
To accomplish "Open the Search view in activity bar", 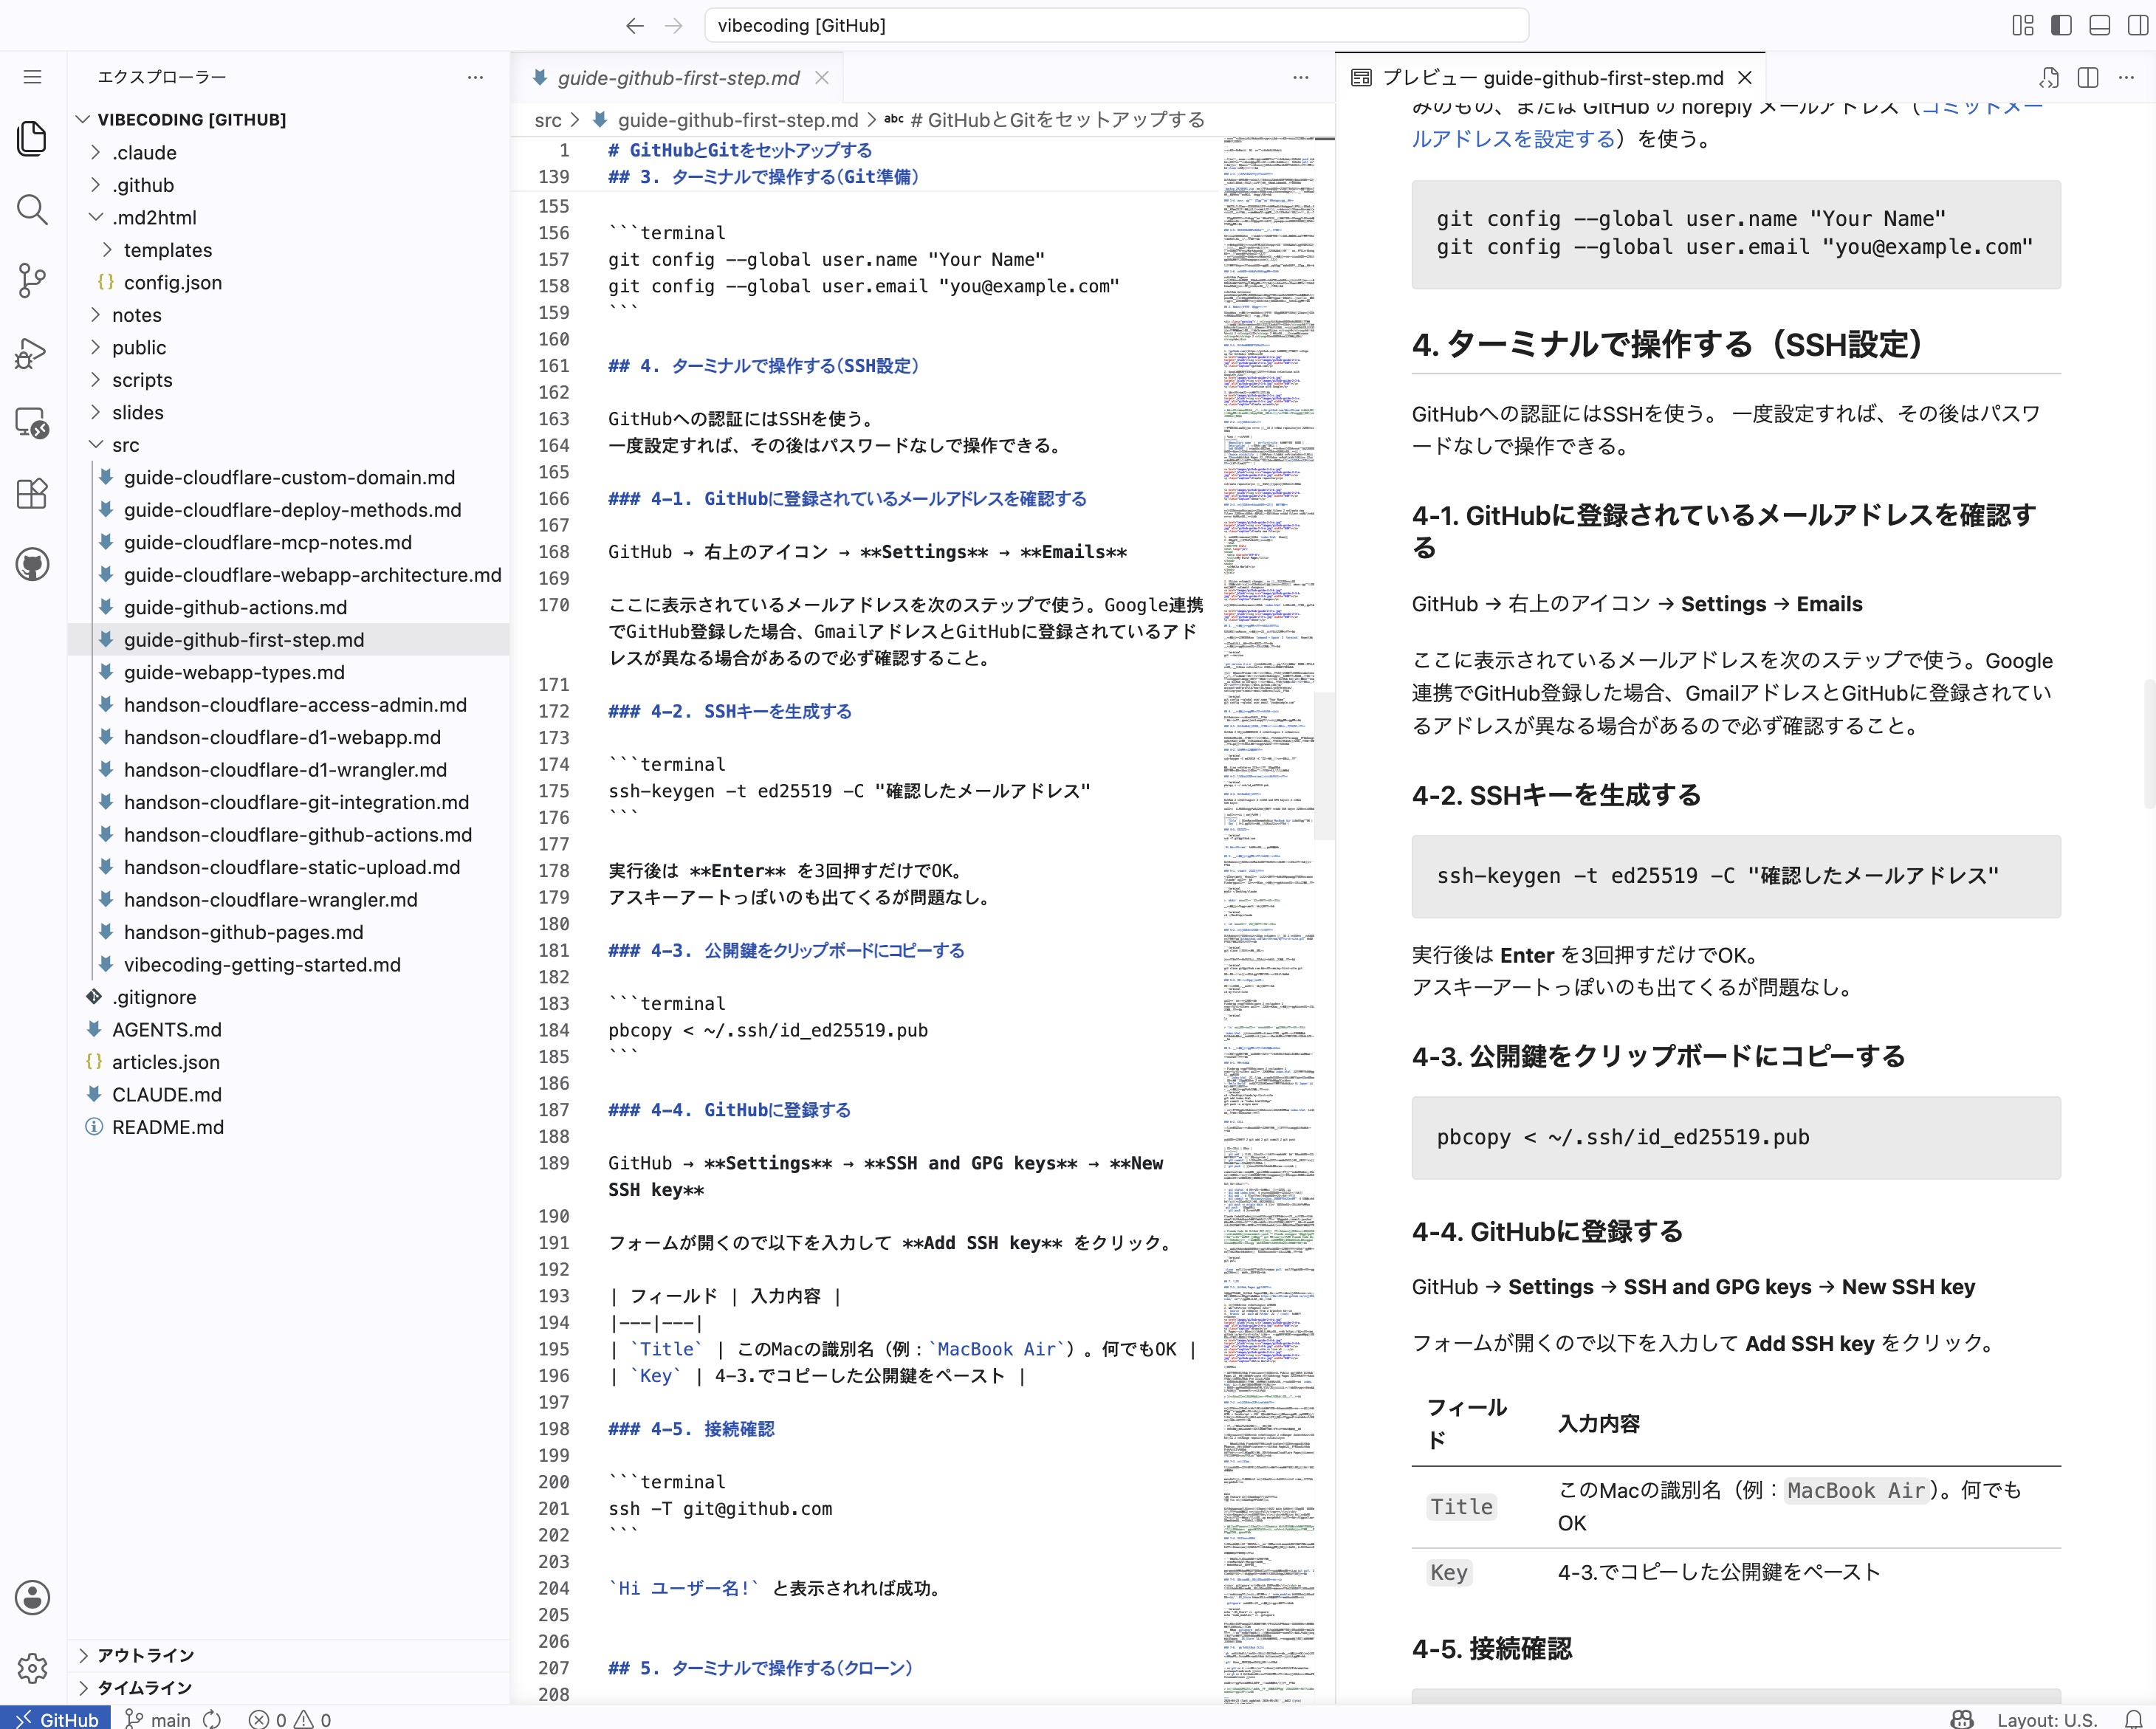I will [x=32, y=209].
